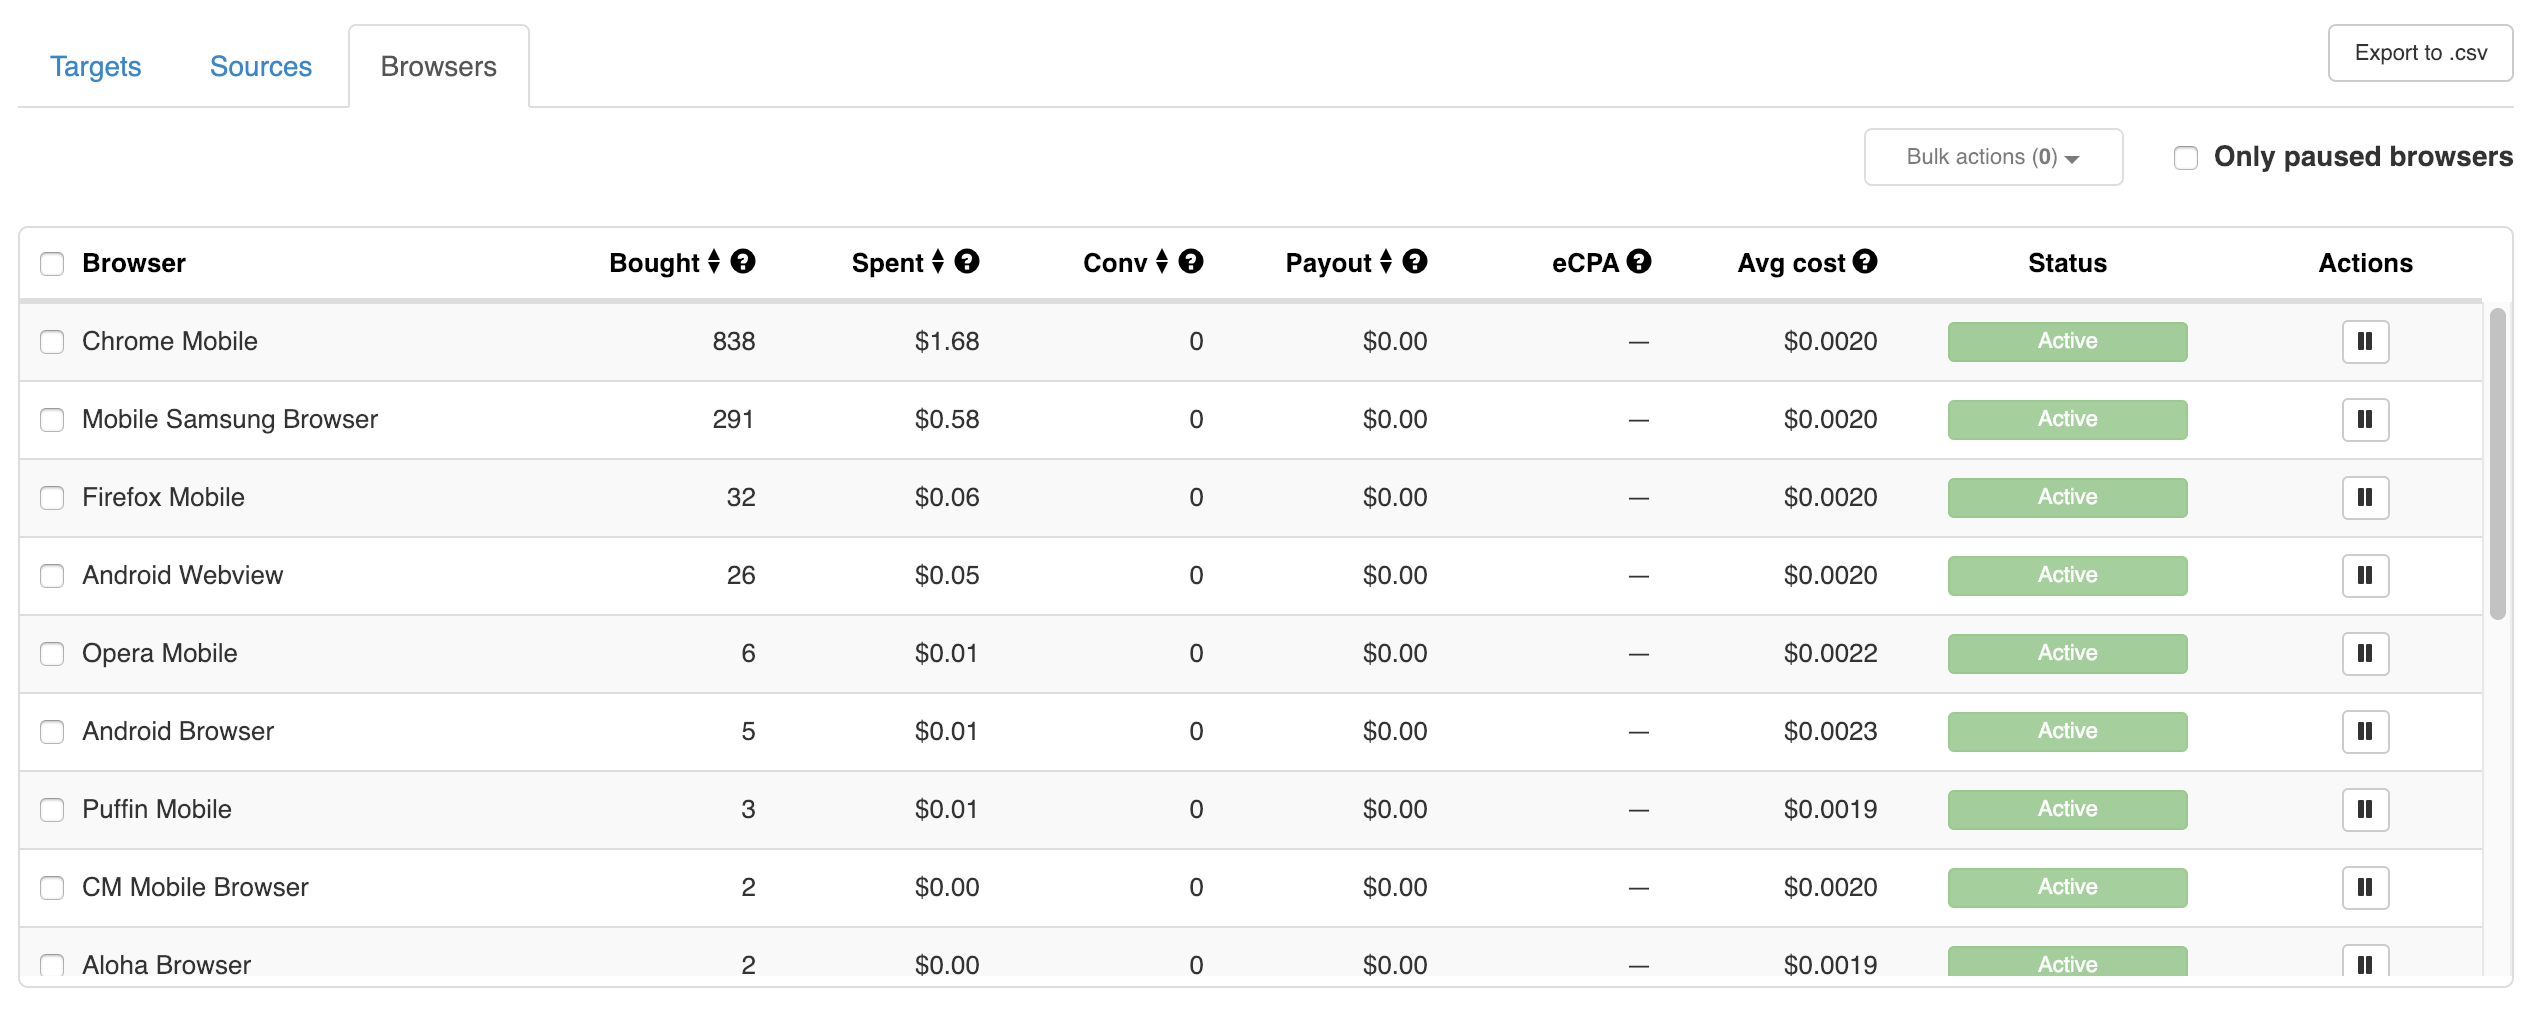Pause the Chrome Mobile browser
The width and height of the screenshot is (2532, 1012).
pyautogui.click(x=2364, y=342)
